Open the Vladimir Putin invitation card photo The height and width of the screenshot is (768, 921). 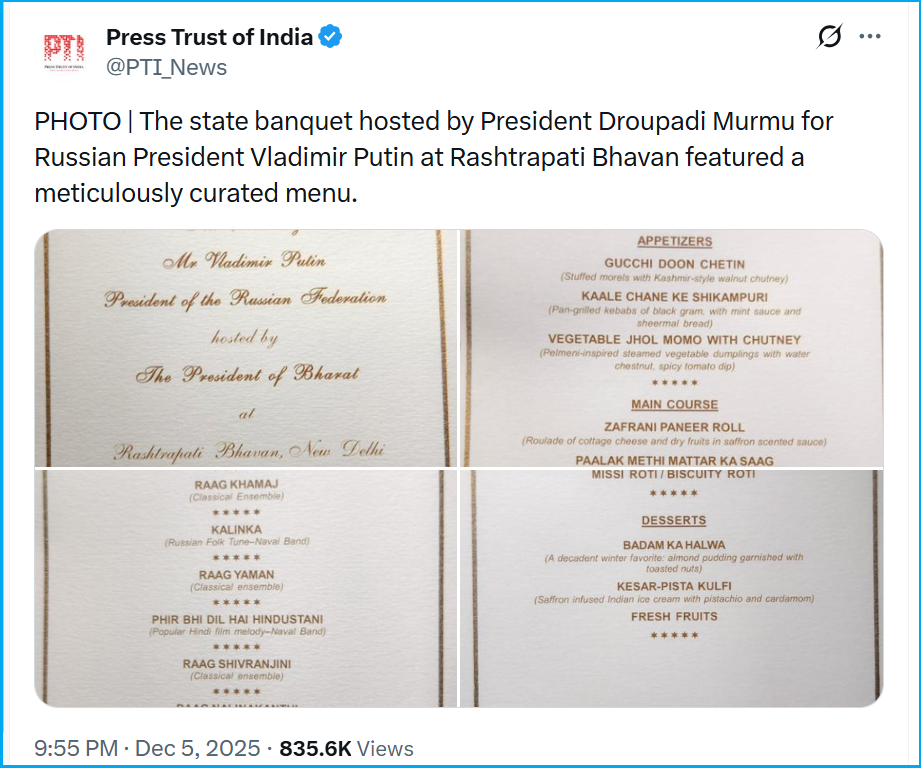[245, 347]
